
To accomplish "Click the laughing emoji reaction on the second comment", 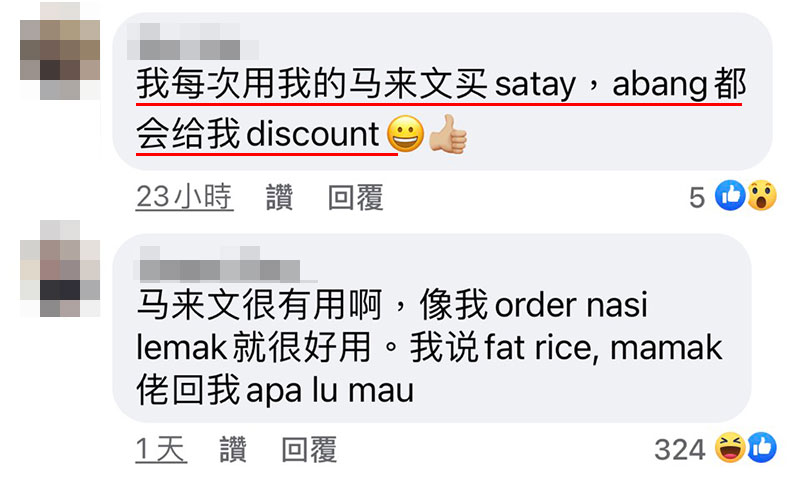I will click(730, 447).
